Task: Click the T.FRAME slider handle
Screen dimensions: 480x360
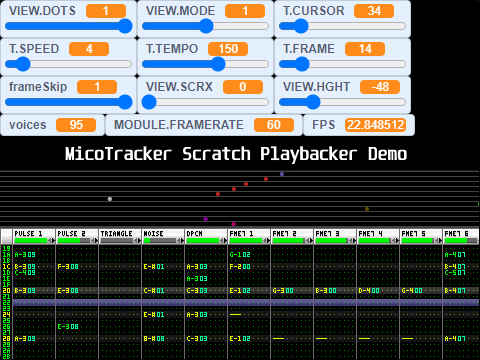Action: [x=302, y=64]
